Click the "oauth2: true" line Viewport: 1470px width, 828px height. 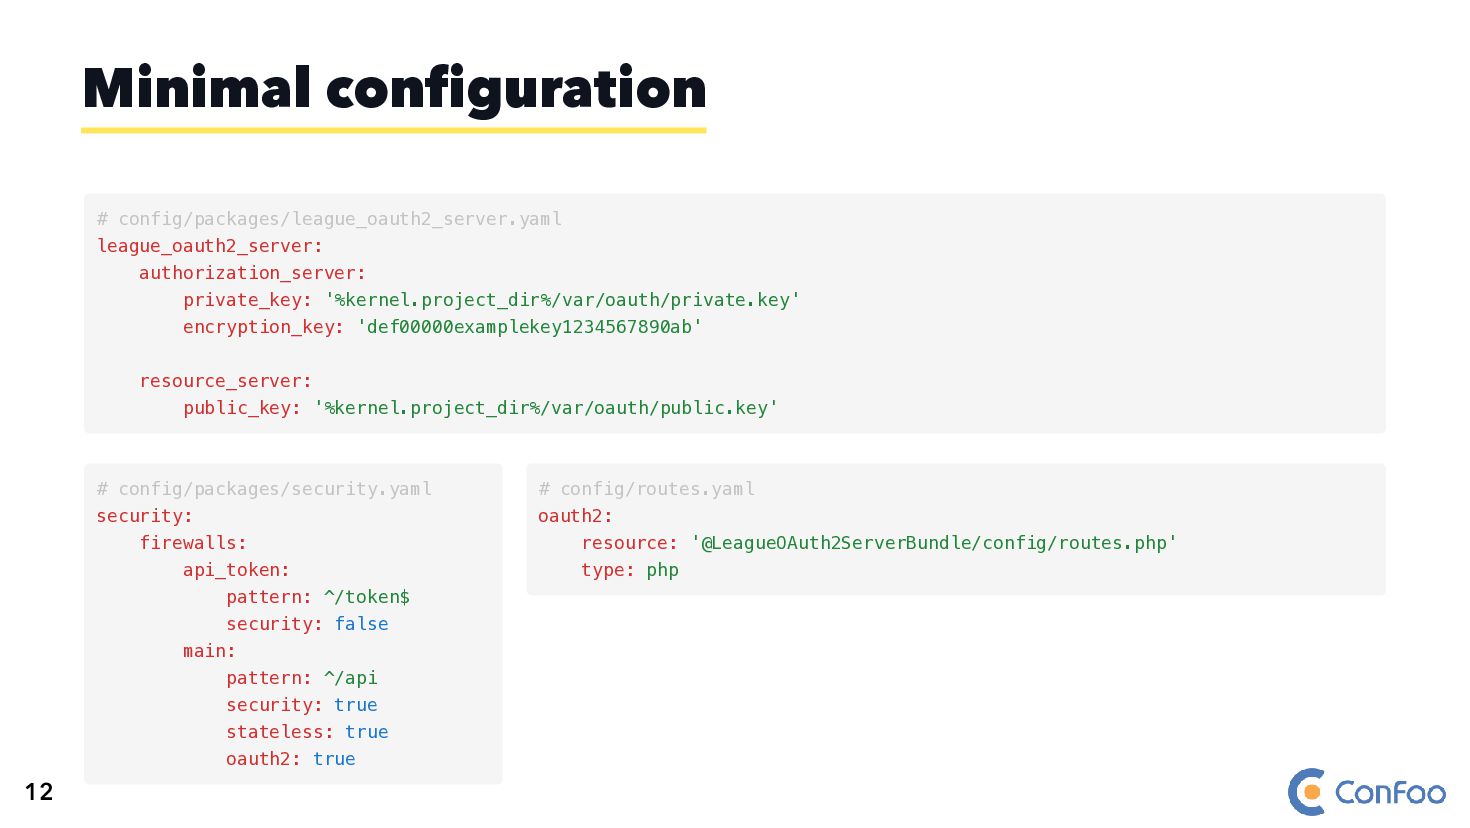pyautogui.click(x=290, y=759)
